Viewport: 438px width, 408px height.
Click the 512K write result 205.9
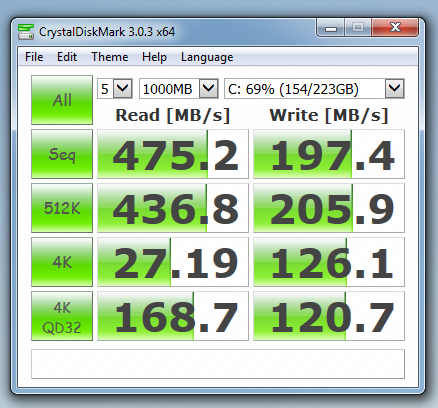click(329, 208)
